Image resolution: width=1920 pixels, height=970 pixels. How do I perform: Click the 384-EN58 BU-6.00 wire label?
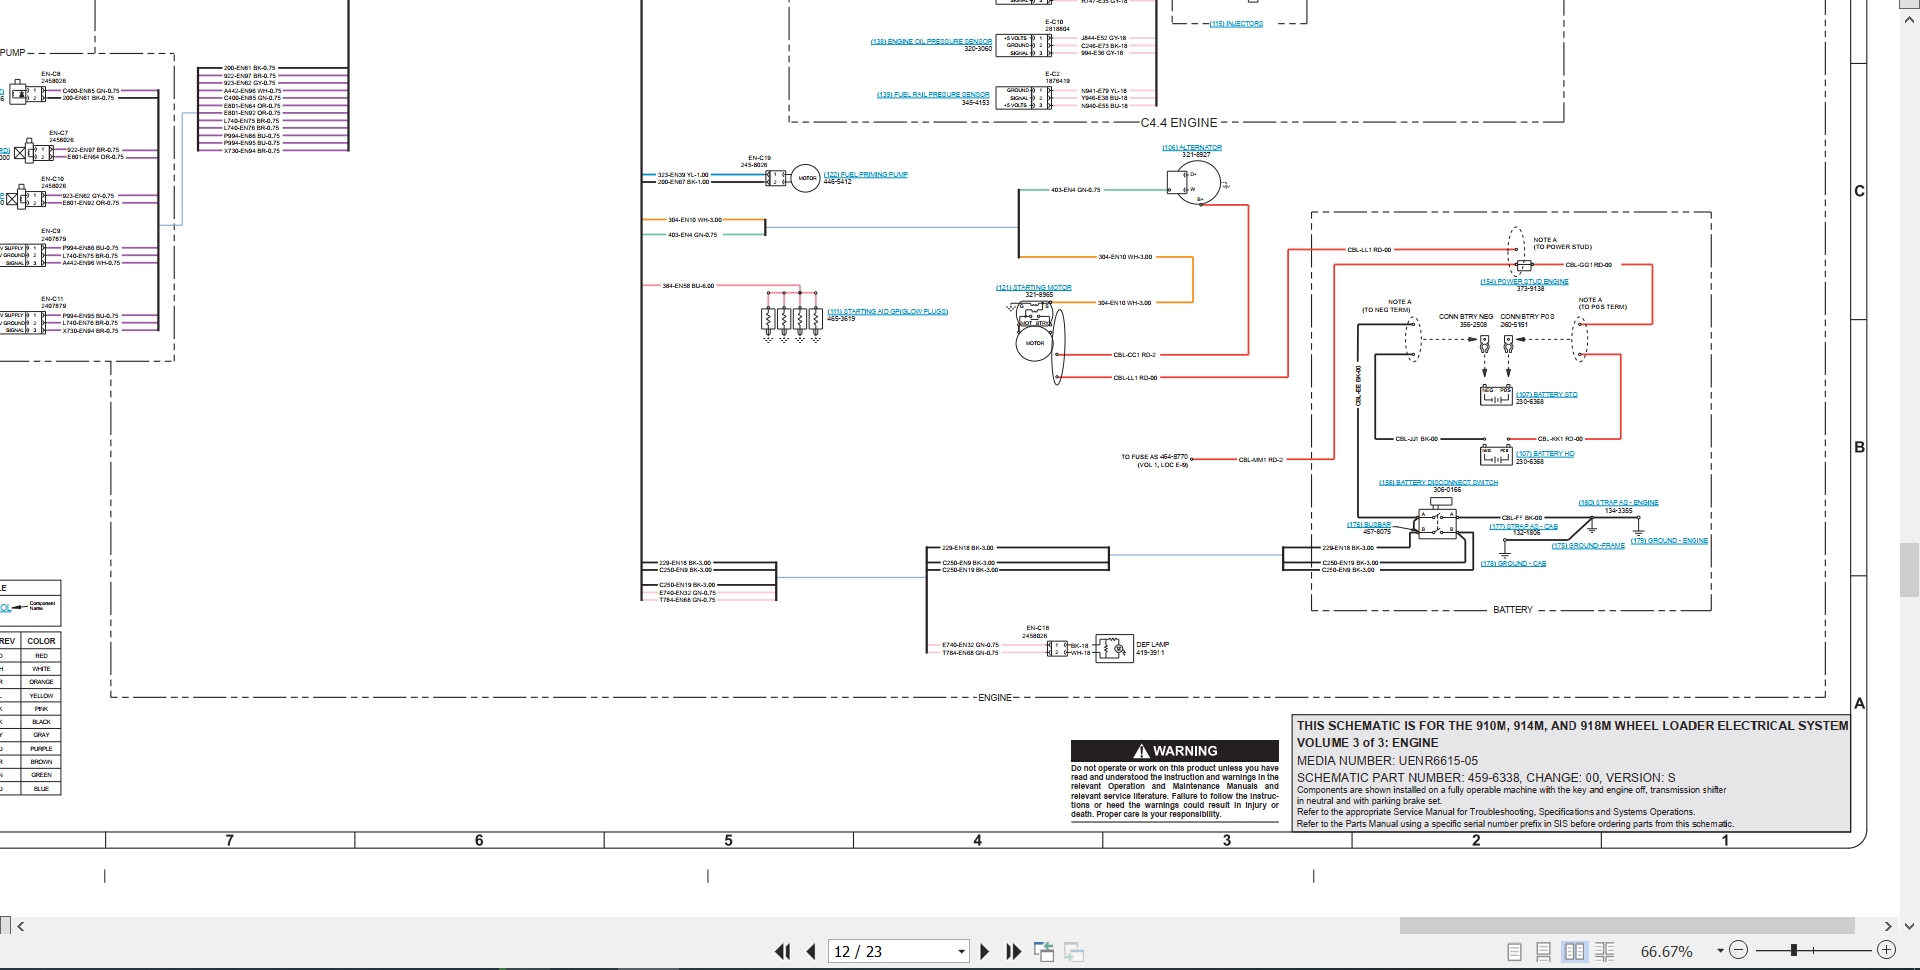point(688,286)
